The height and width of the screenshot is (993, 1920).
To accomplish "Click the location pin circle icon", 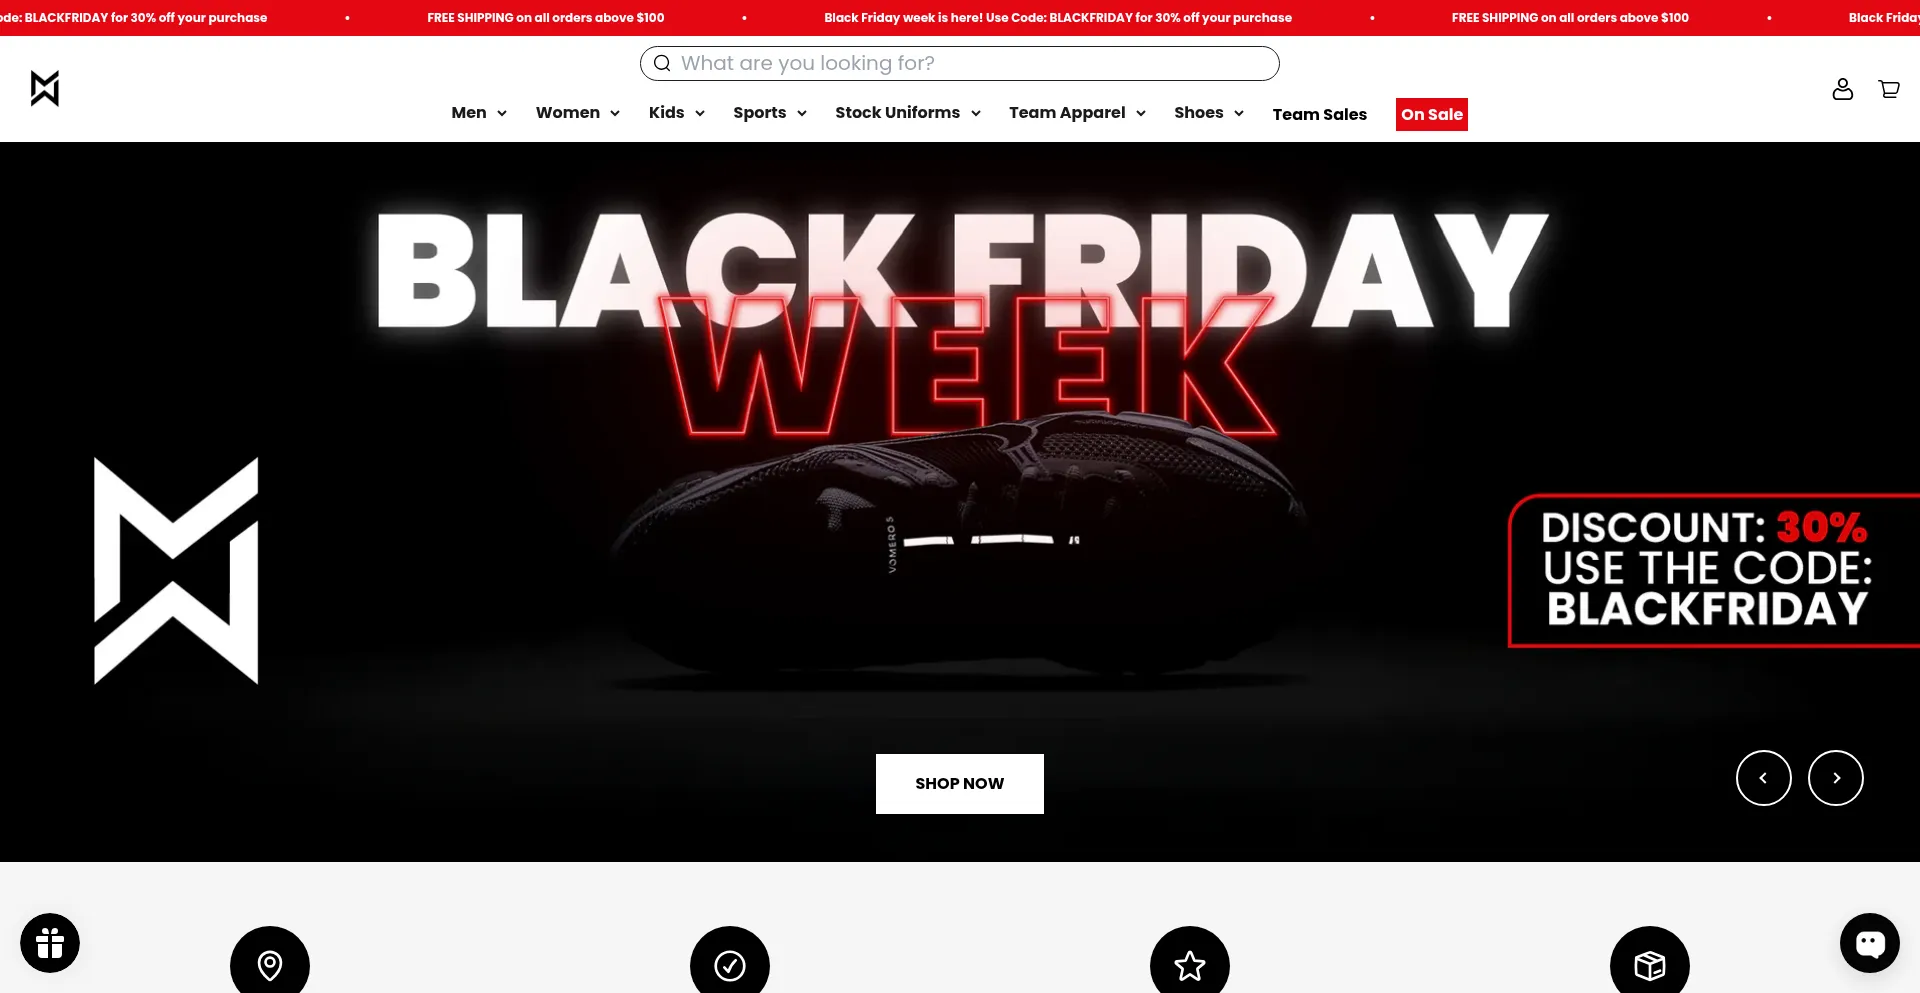I will point(270,964).
